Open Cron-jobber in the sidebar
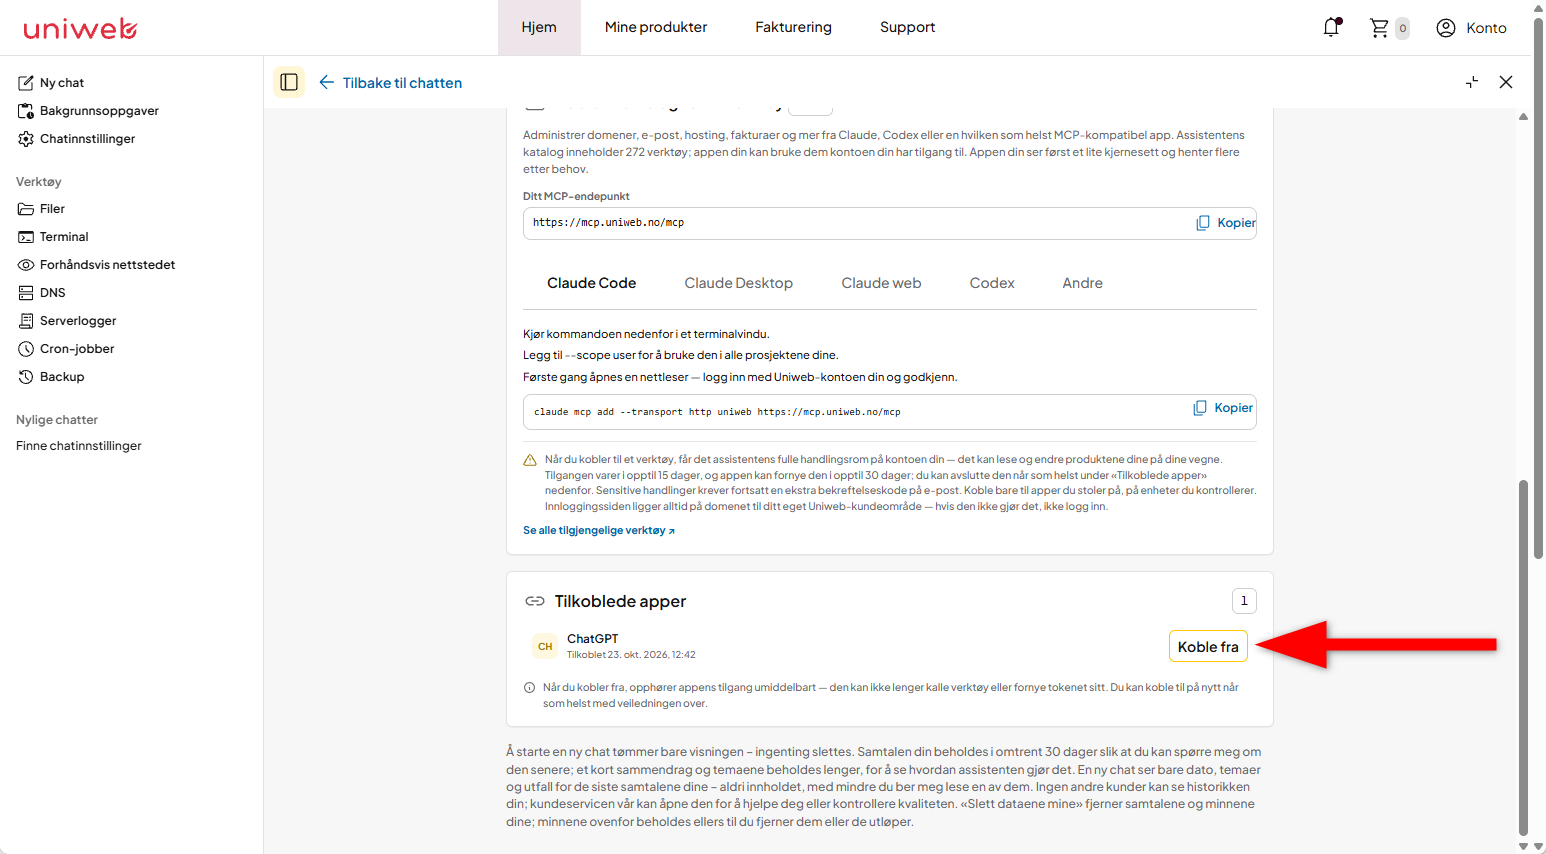Screen dimensions: 1546x854 coord(66,349)
